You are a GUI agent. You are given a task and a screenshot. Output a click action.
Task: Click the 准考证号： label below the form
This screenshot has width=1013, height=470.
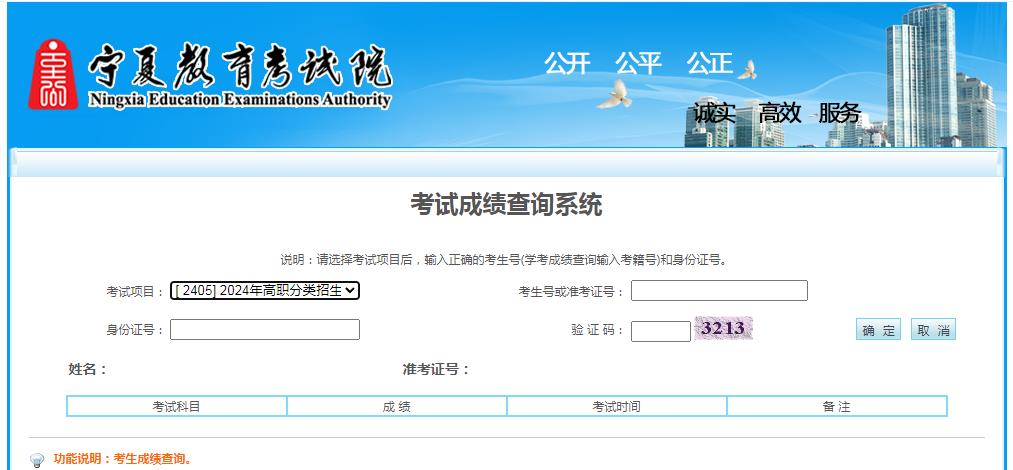(x=436, y=369)
